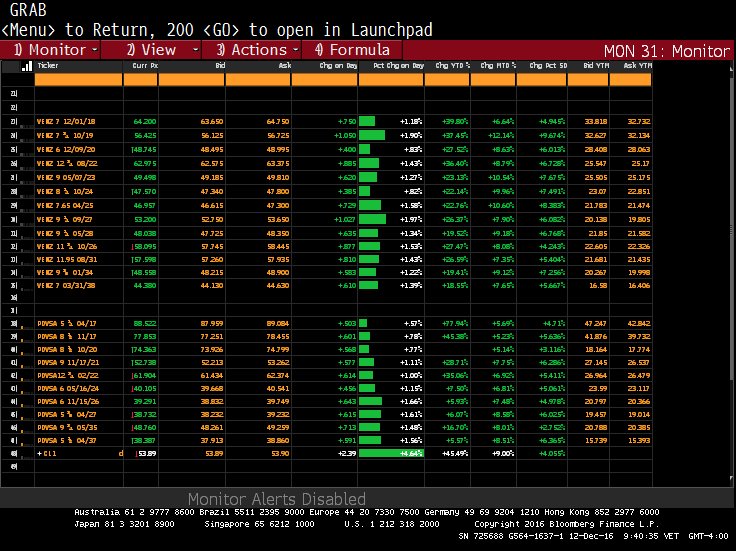Click the Ticker column header
This screenshot has width=736, height=551.
pyautogui.click(x=48, y=66)
